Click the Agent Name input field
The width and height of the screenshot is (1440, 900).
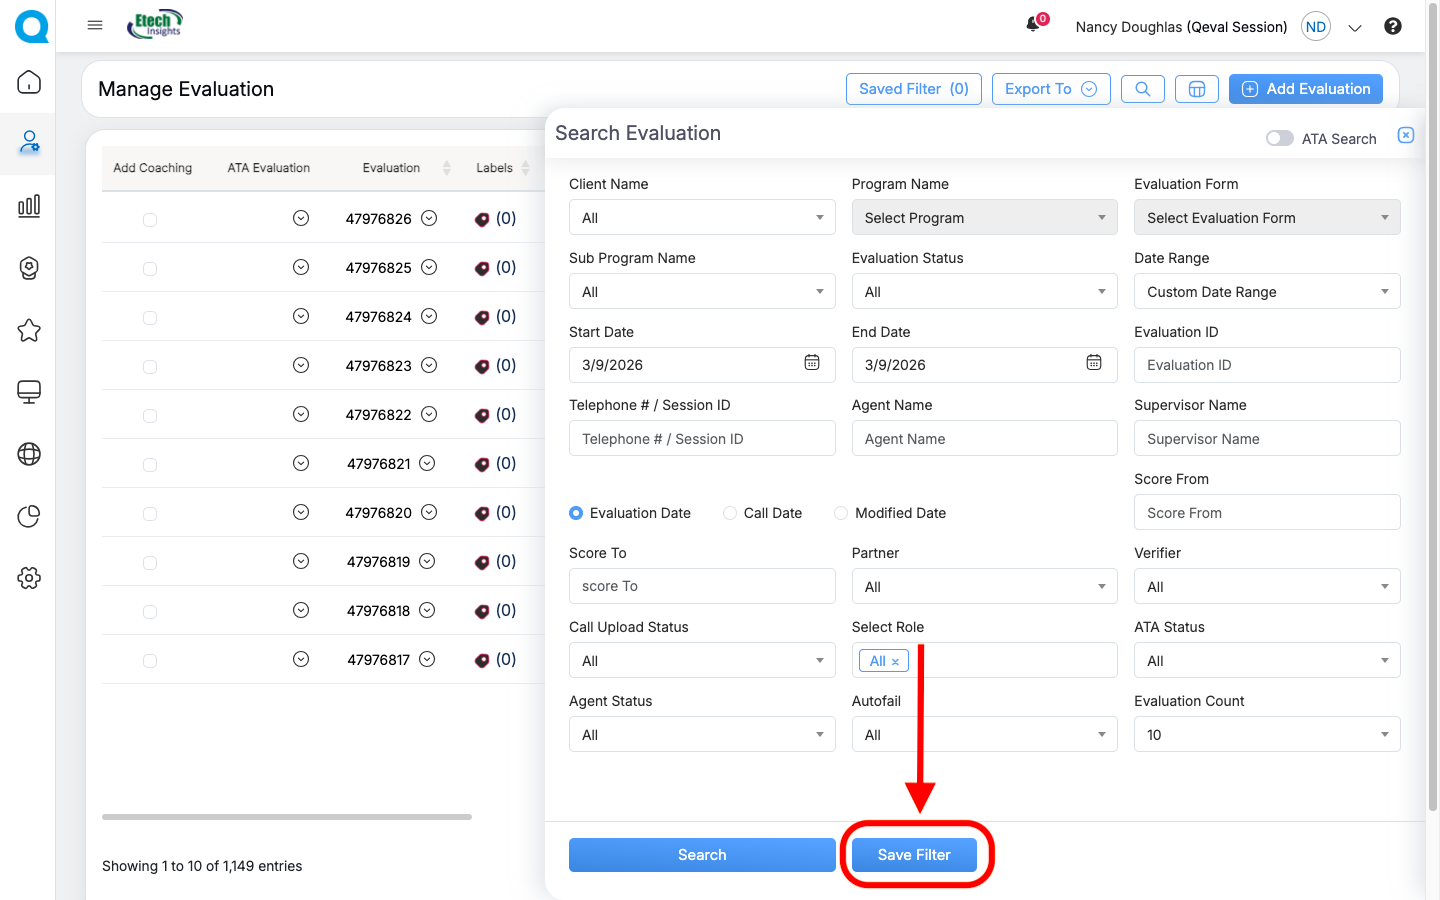click(984, 439)
